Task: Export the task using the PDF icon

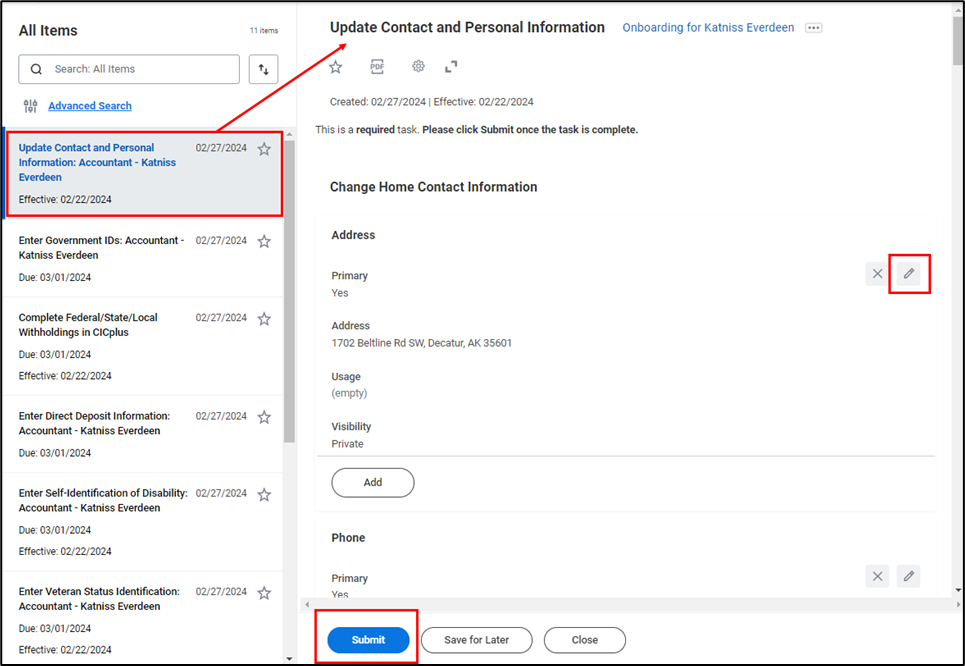Action: coord(377,67)
